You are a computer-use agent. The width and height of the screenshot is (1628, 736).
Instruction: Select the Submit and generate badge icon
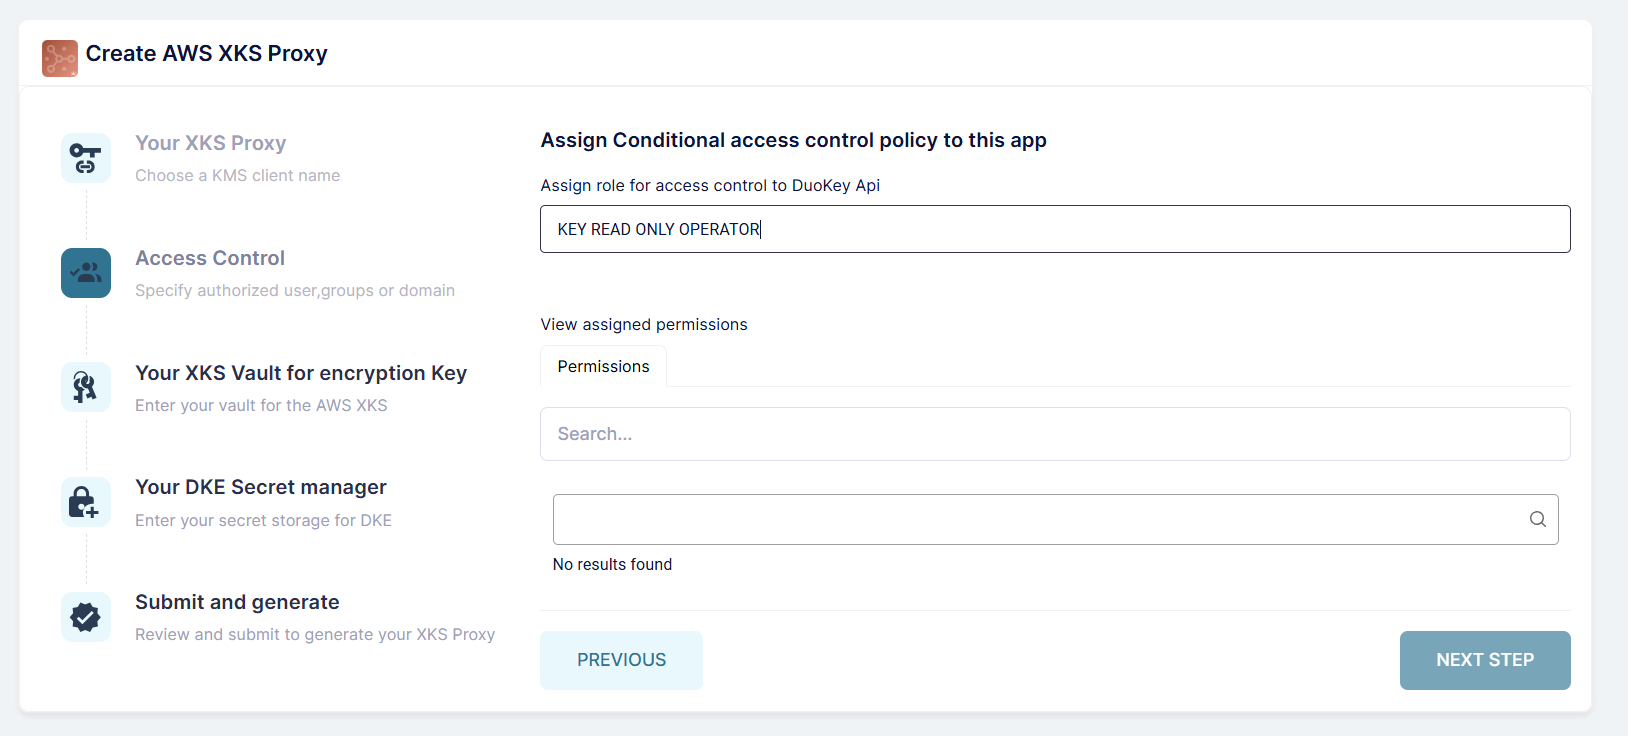pyautogui.click(x=86, y=617)
